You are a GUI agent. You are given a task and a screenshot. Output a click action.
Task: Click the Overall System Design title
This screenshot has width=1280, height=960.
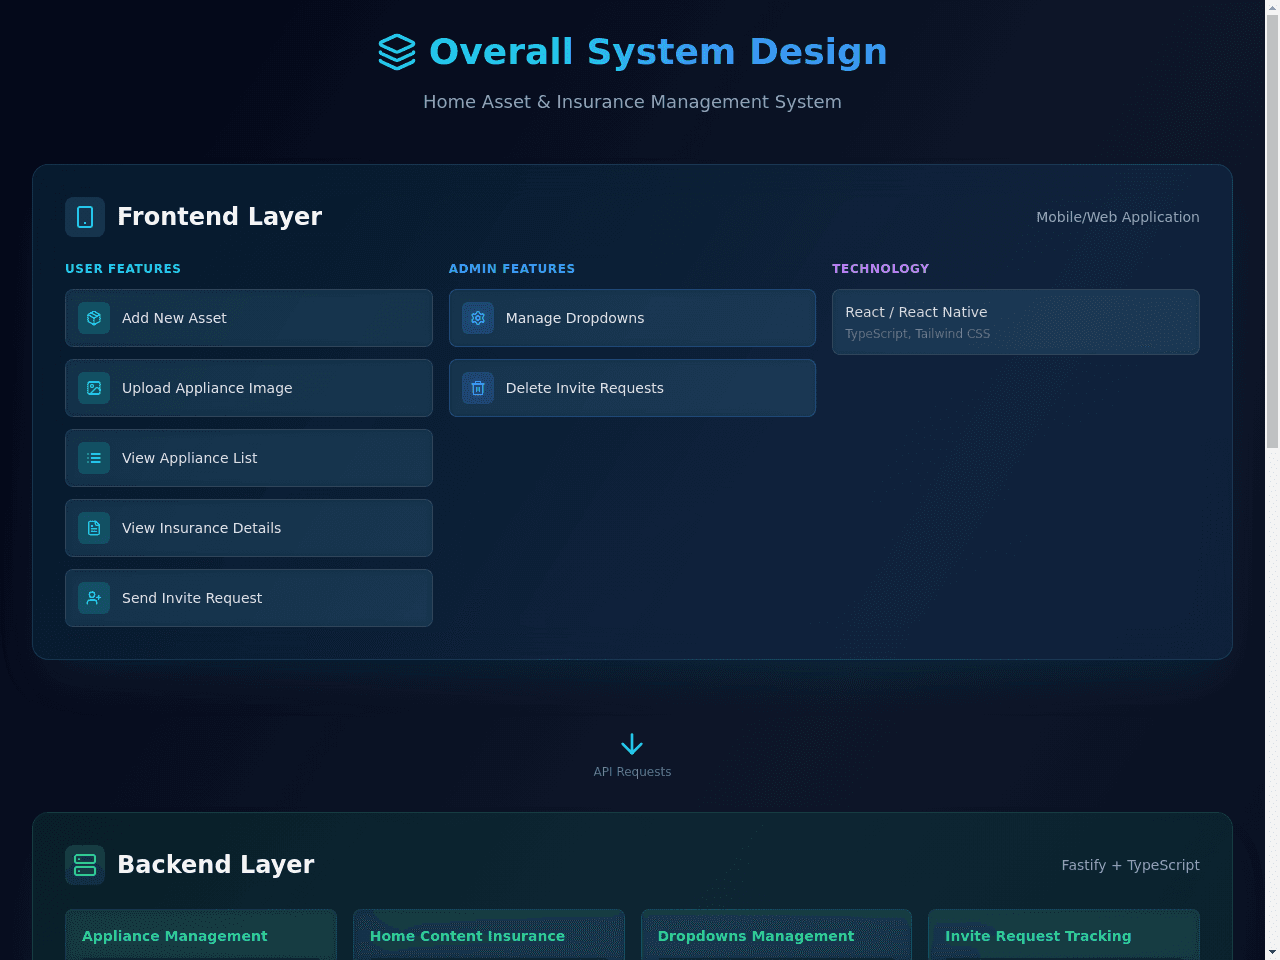pos(658,52)
